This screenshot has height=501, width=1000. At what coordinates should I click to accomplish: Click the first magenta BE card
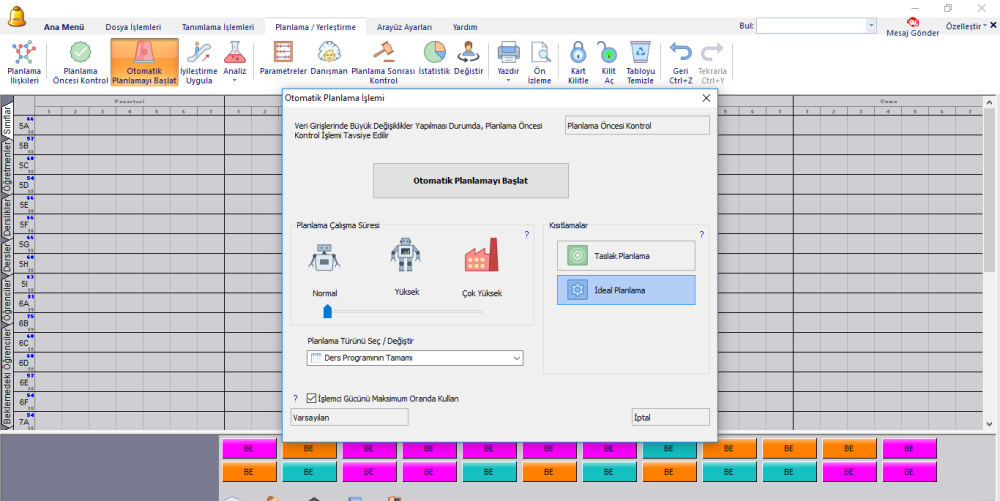pyautogui.click(x=249, y=448)
